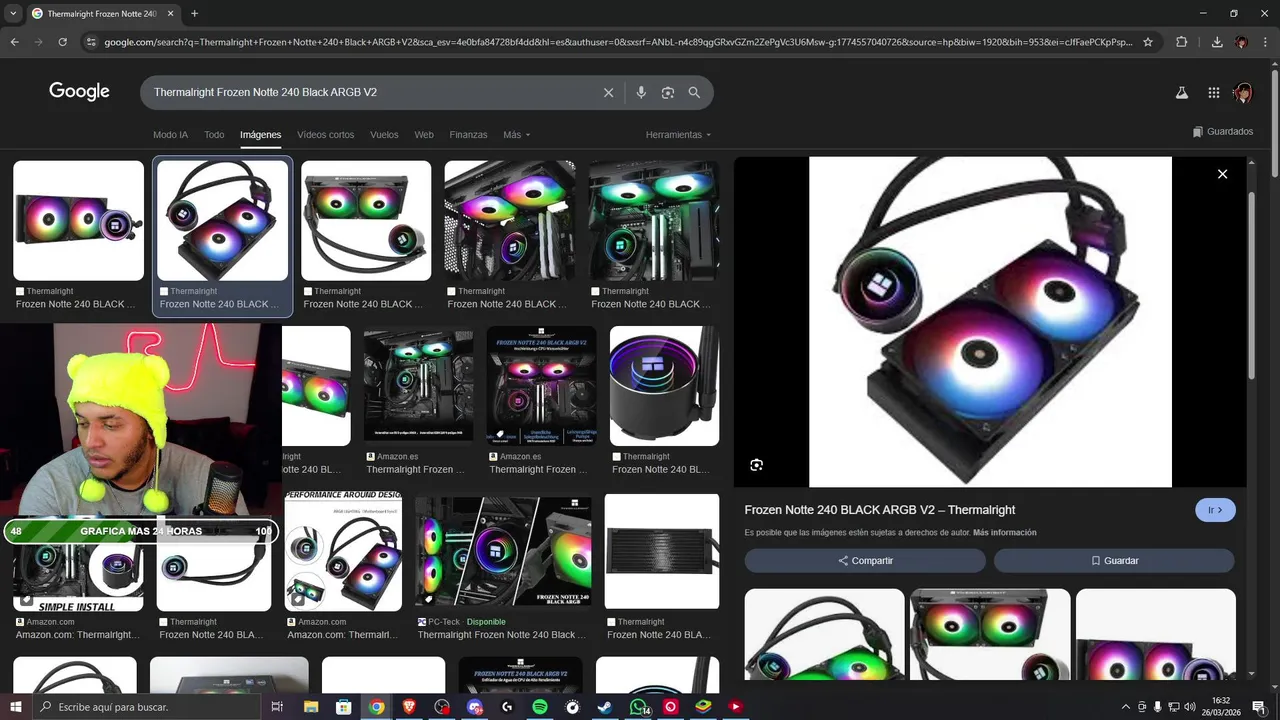This screenshot has width=1280, height=720.
Task: Open Chrome profile avatar in toolbar
Action: pos(1241,42)
